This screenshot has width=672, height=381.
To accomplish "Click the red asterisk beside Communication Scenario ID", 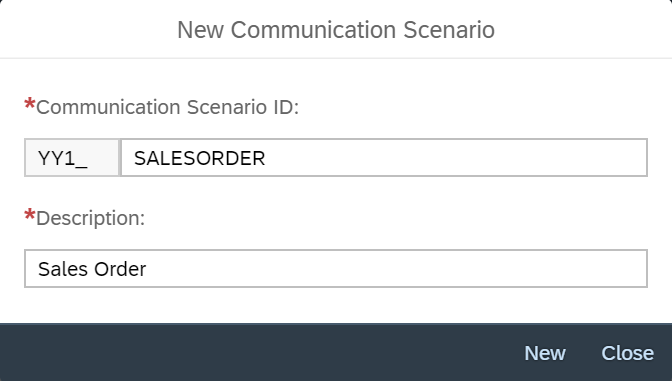I will point(30,104).
